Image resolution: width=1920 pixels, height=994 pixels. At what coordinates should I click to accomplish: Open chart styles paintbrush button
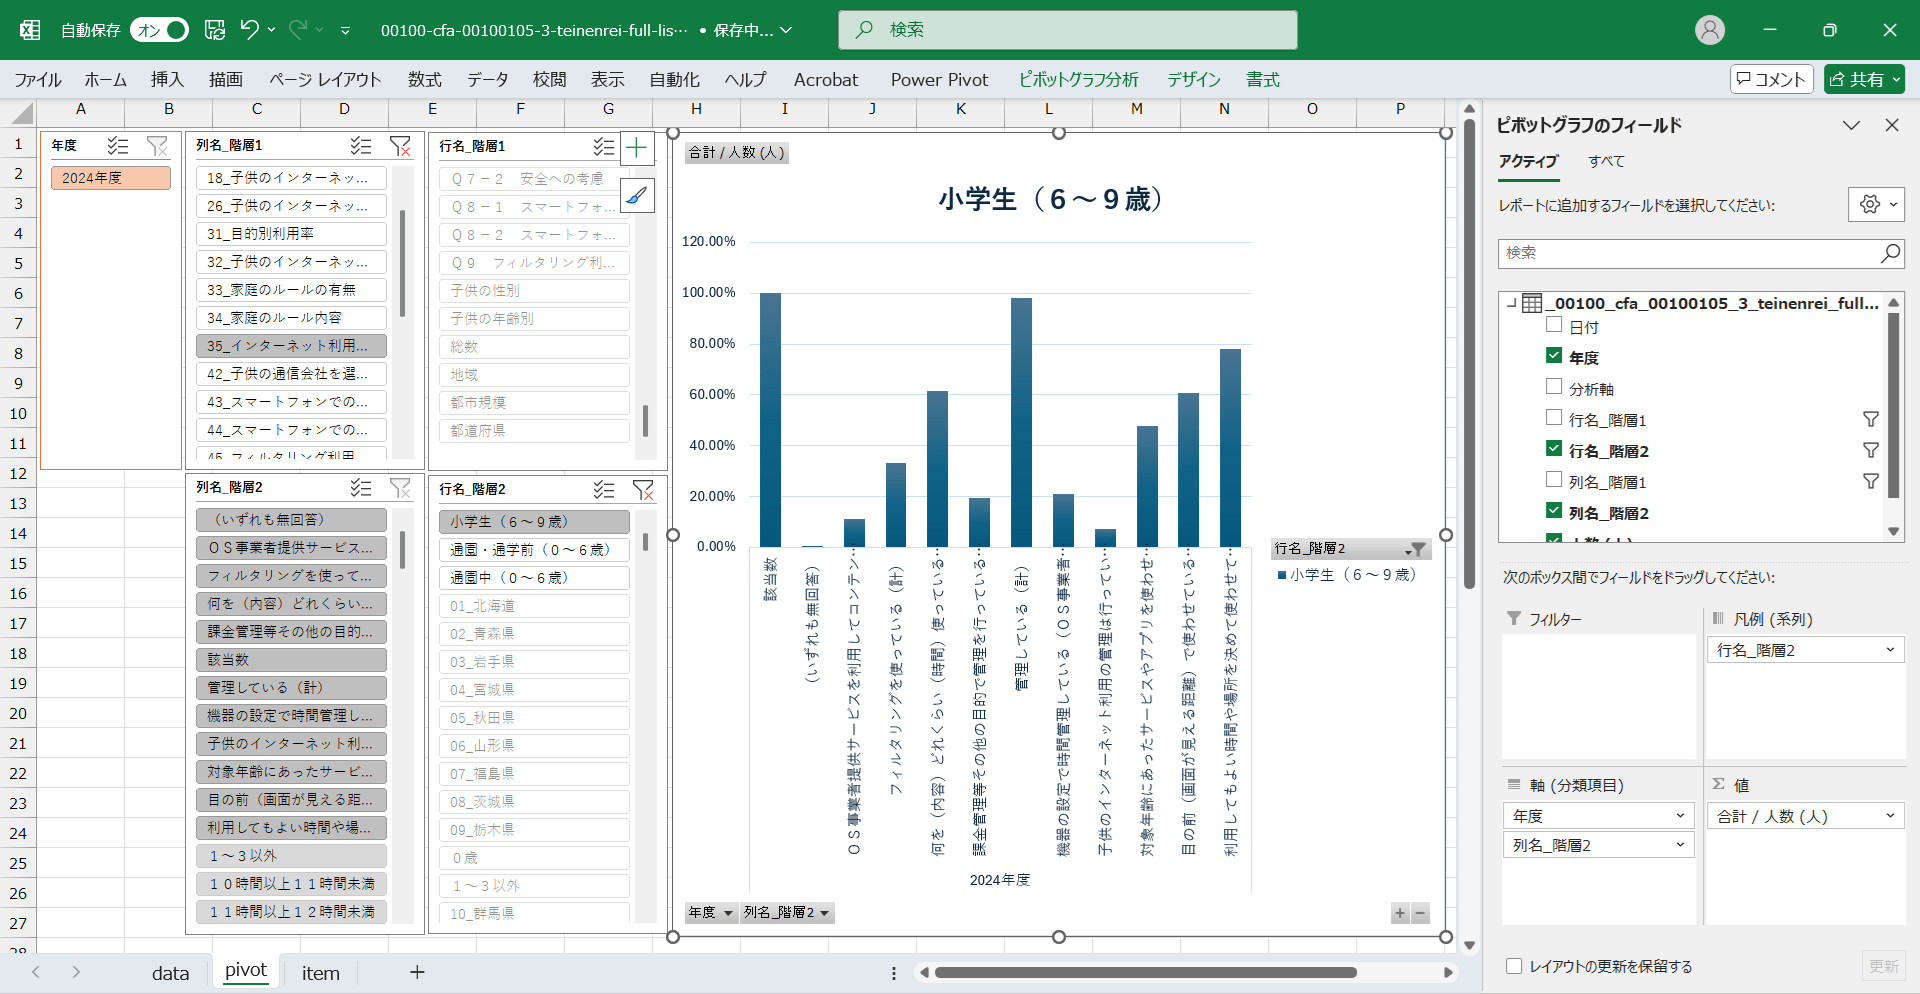point(637,195)
